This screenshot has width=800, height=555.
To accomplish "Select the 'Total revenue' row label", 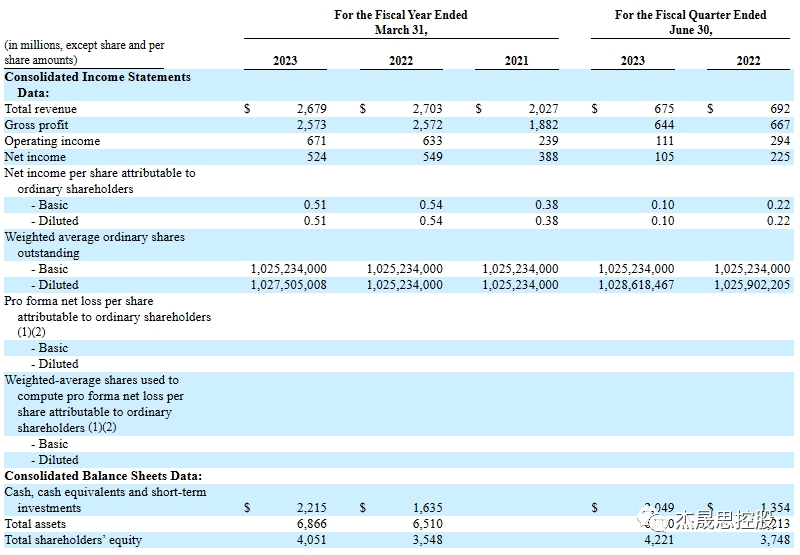I will pos(41,109).
